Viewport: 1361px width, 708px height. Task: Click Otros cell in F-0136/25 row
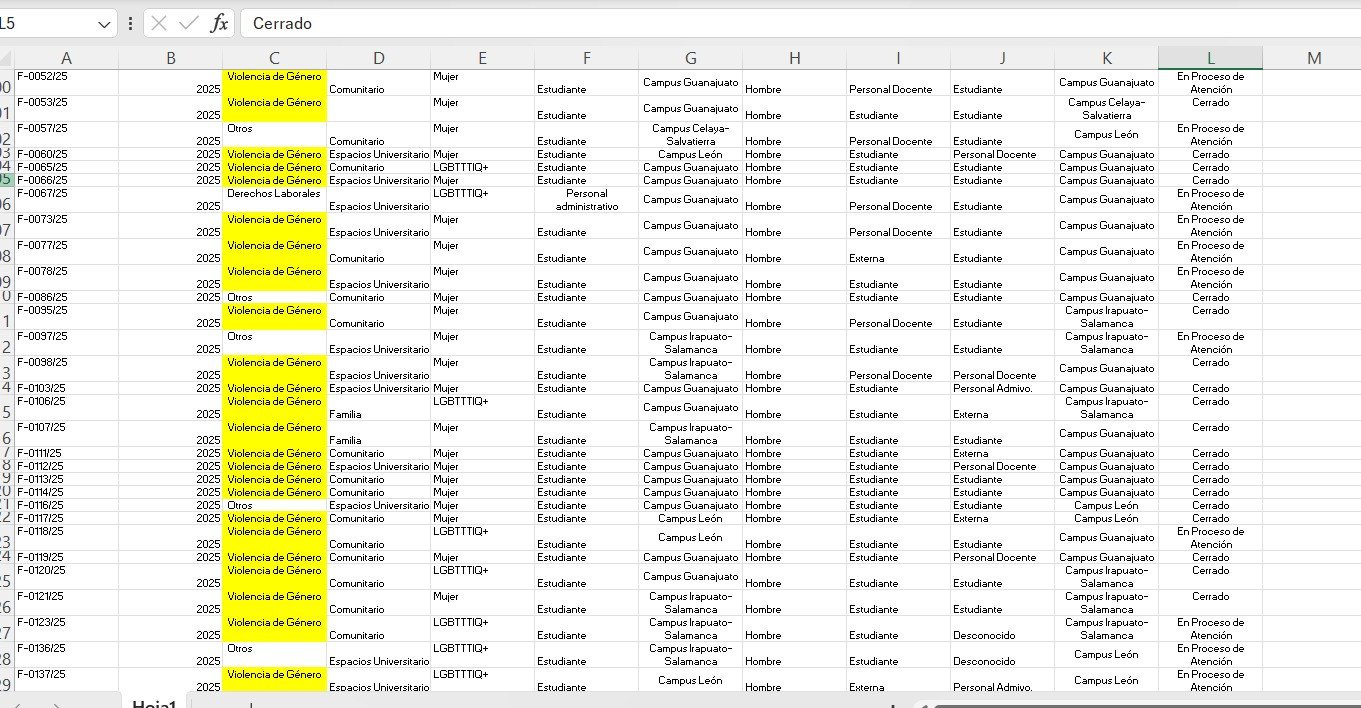tap(274, 654)
